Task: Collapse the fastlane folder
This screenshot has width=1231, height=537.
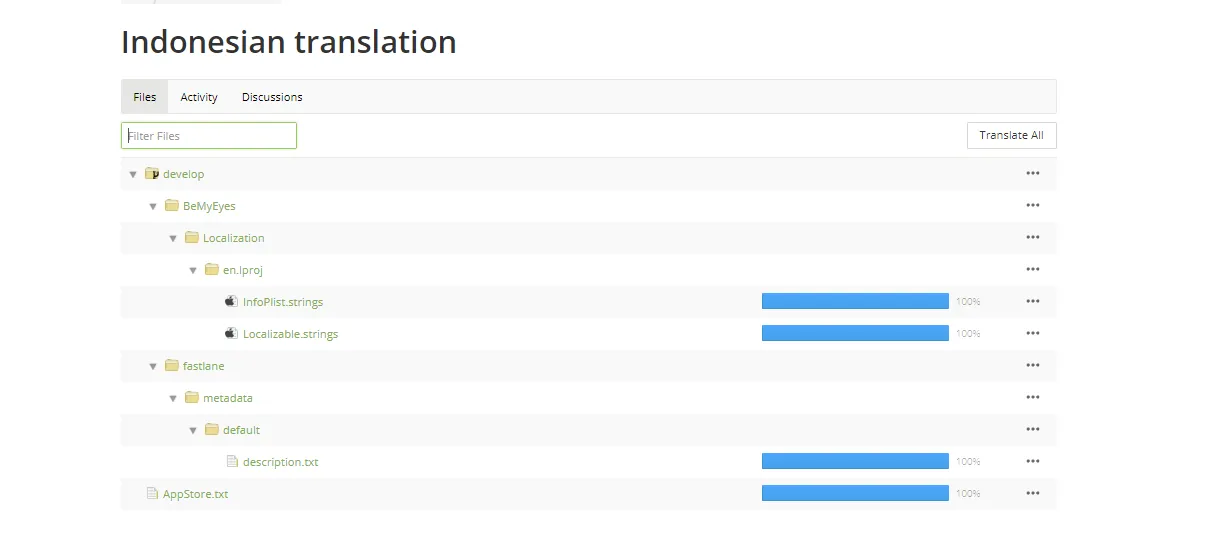Action: pos(153,366)
